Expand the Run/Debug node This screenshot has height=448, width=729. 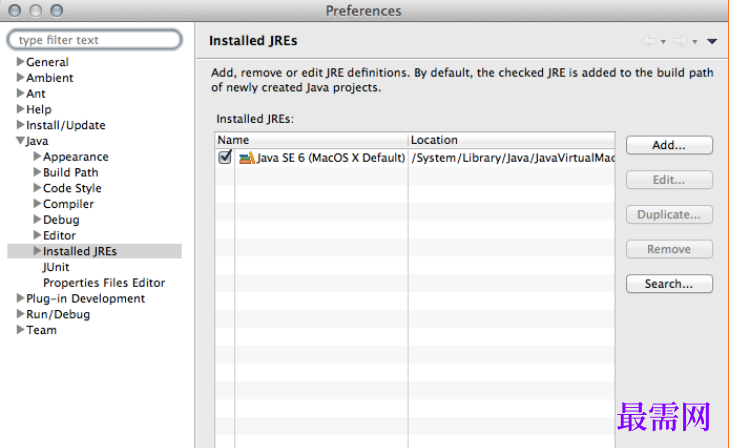pyautogui.click(x=20, y=314)
